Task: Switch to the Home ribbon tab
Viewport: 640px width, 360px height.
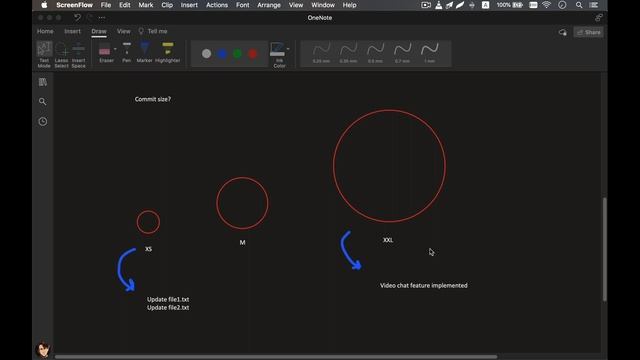Action: (45, 31)
